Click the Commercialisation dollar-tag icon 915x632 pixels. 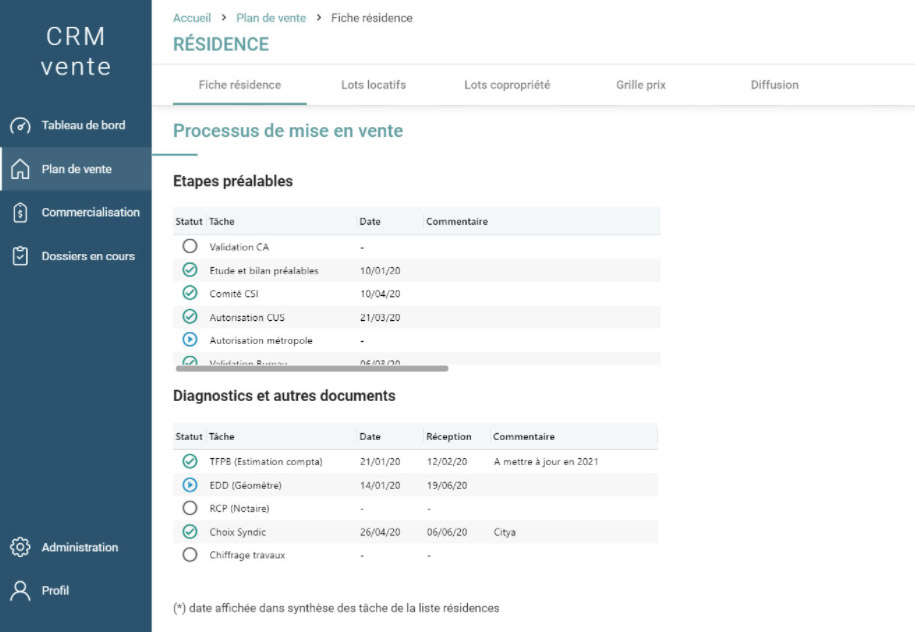20,212
